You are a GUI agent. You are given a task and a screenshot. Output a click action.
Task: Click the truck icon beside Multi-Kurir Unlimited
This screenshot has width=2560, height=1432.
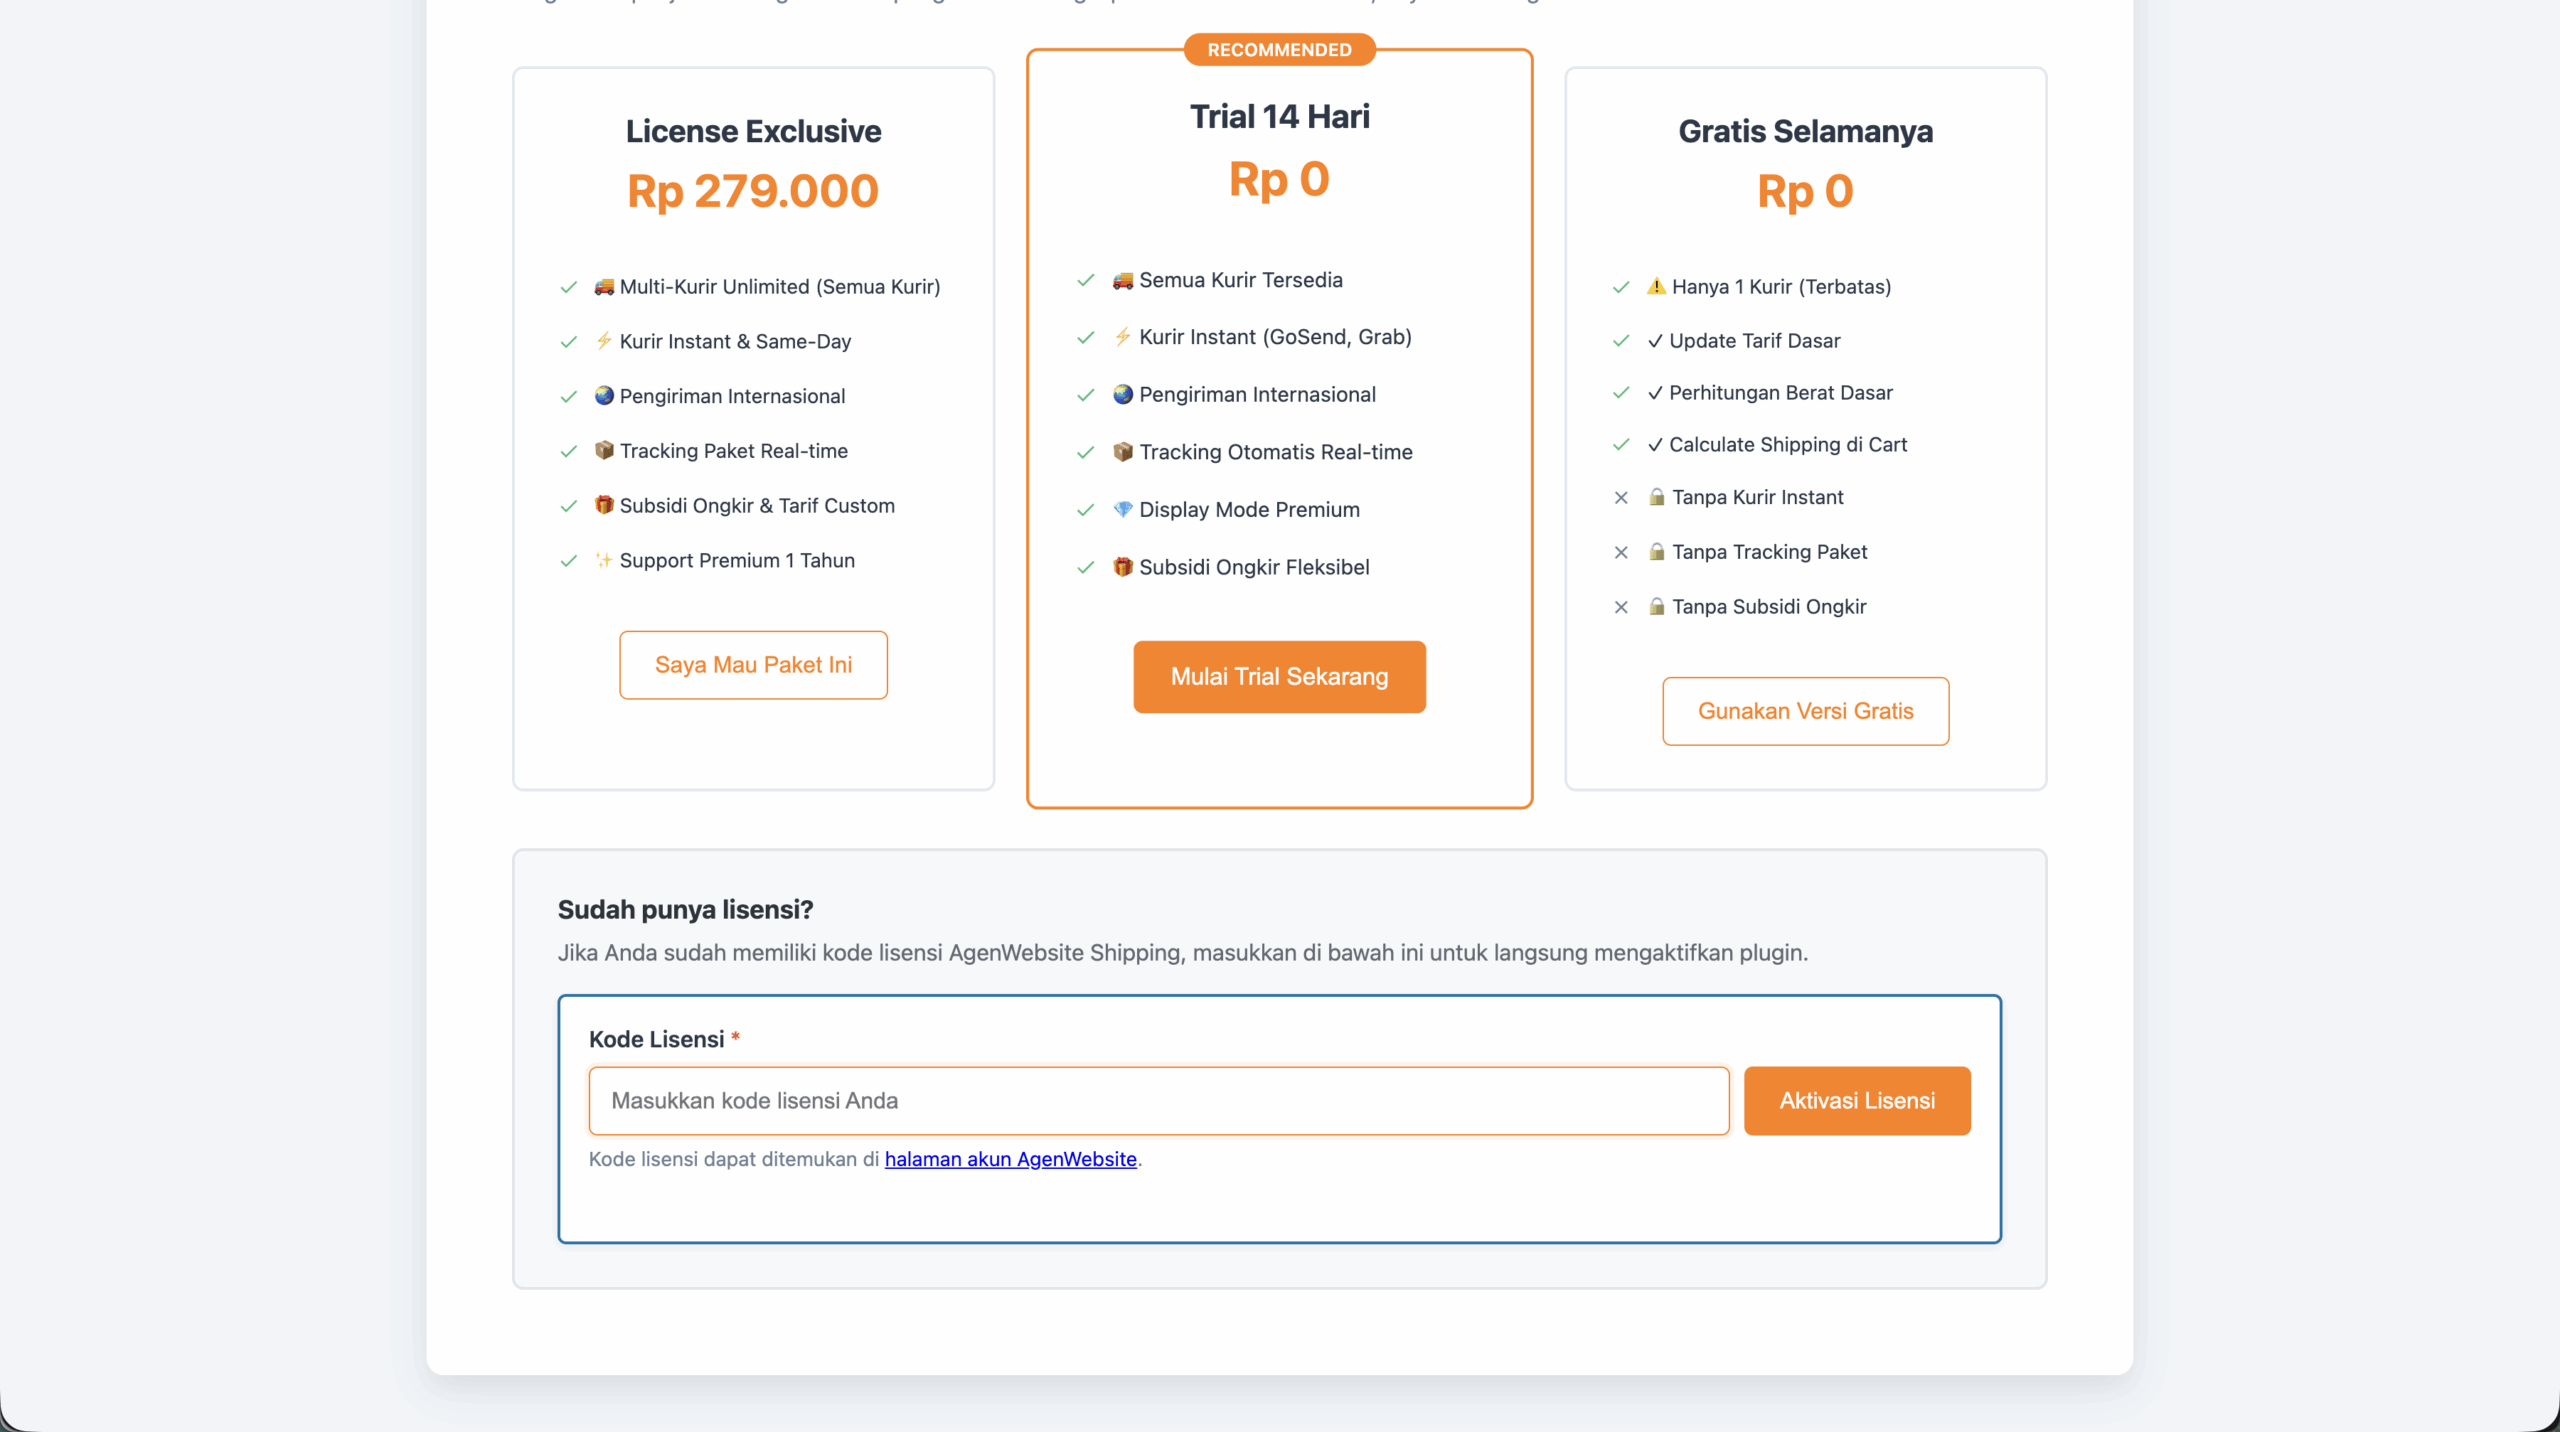(x=604, y=287)
